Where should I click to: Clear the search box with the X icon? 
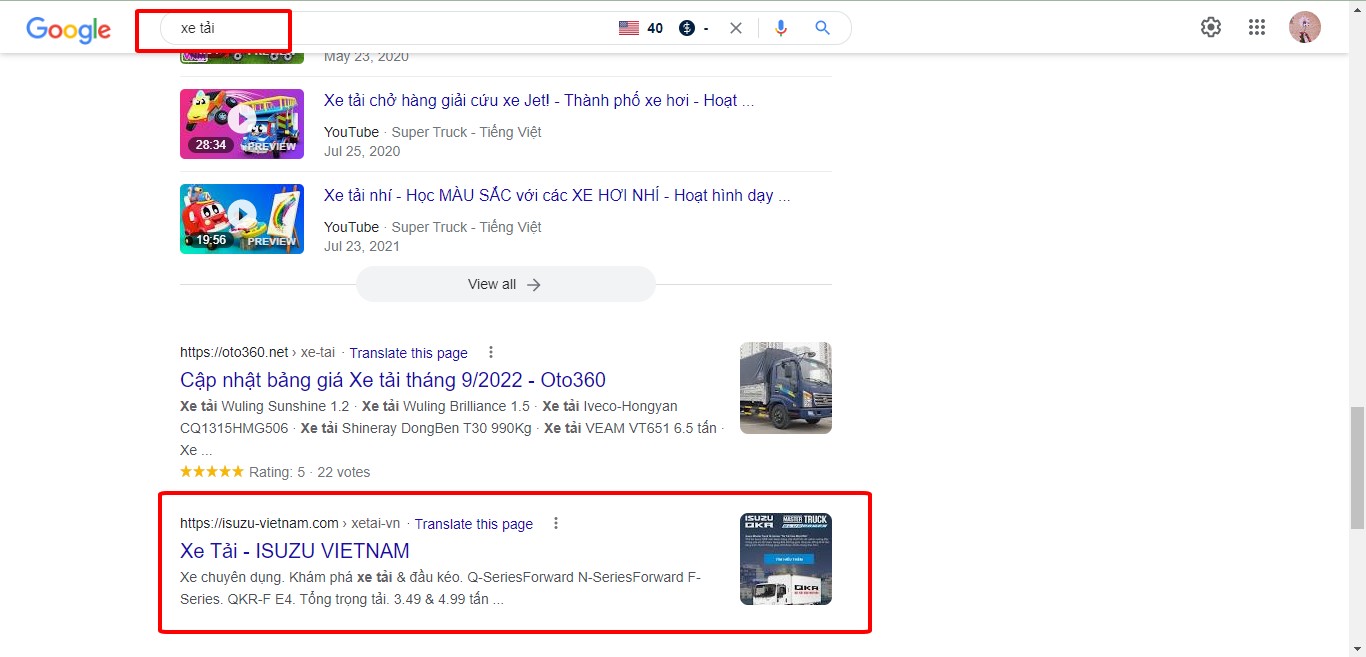click(736, 28)
